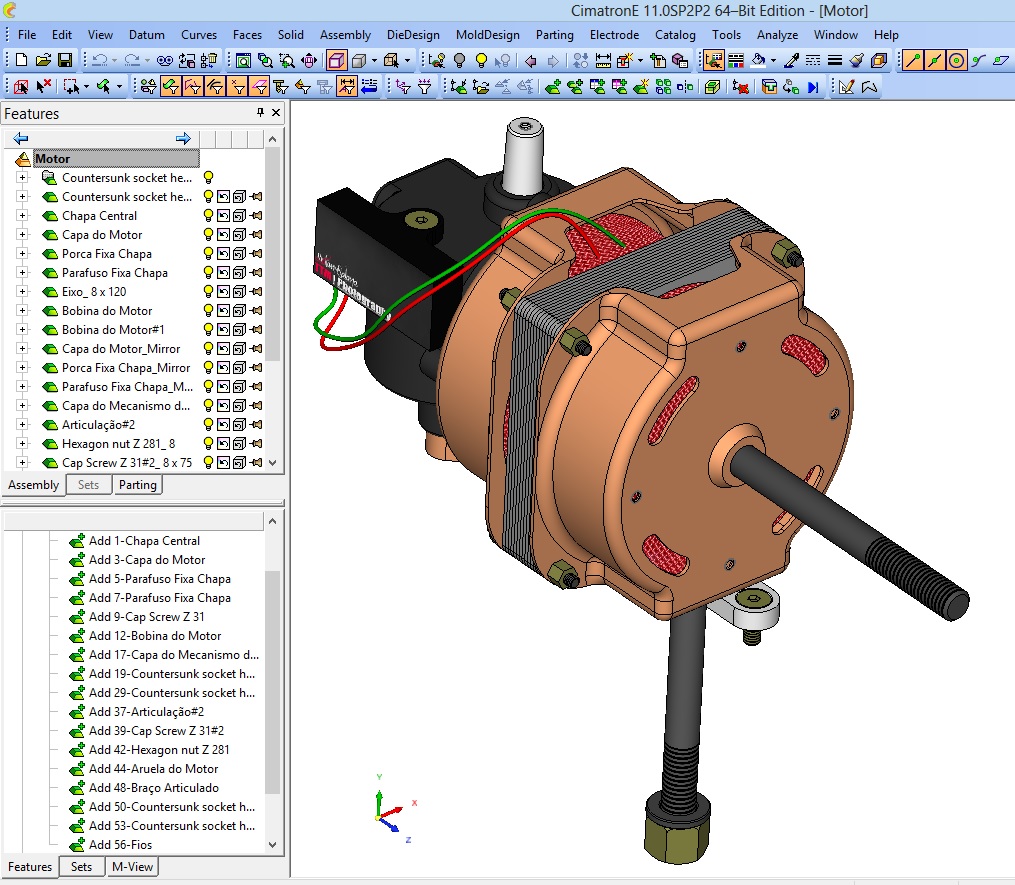Image resolution: width=1015 pixels, height=885 pixels.
Task: Expand the Eixo_ 8 x 120 node
Action: coord(22,291)
